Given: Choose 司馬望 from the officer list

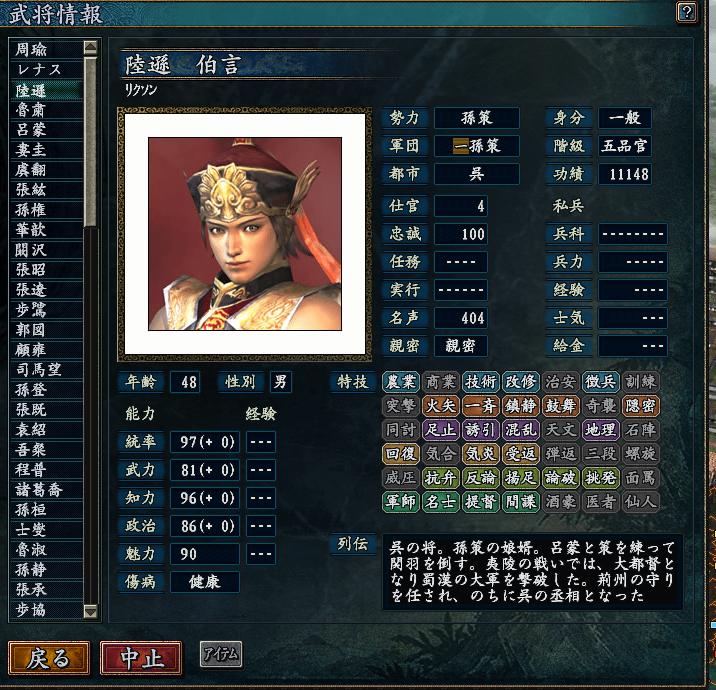Looking at the screenshot, I should pyautogui.click(x=46, y=369).
